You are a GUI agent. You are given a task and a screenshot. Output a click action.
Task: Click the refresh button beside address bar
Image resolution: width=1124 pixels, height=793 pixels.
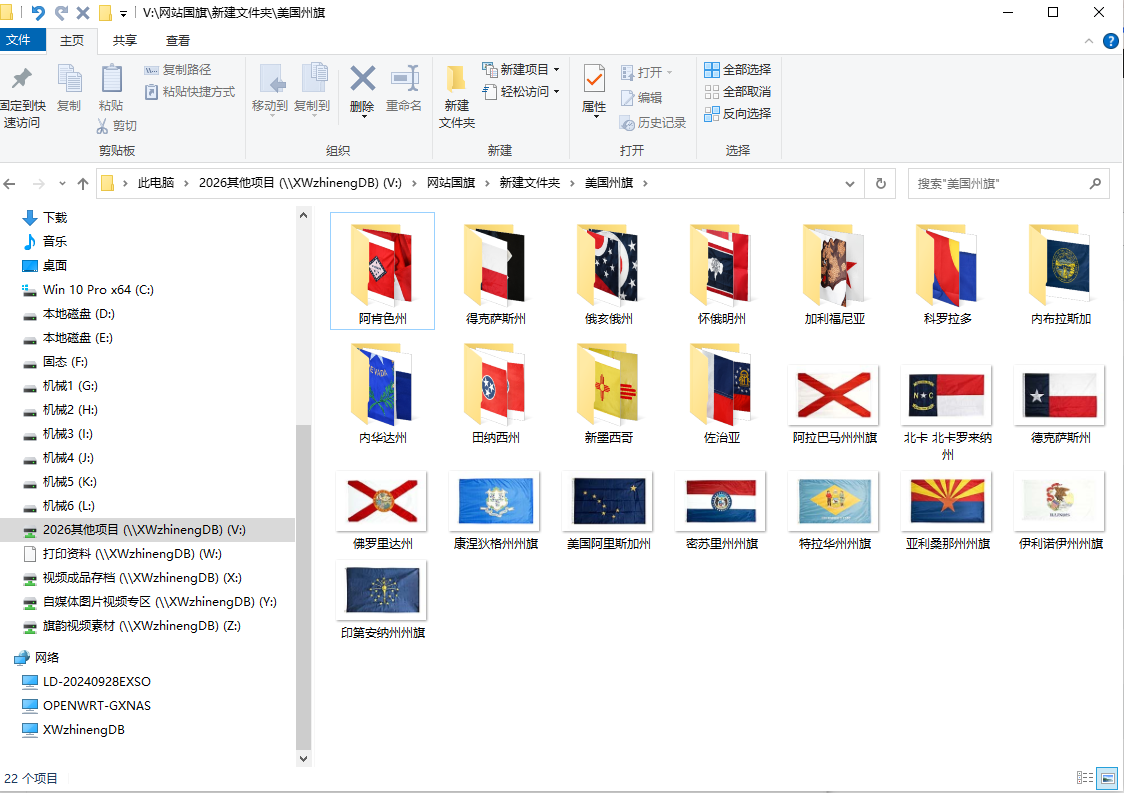click(881, 184)
